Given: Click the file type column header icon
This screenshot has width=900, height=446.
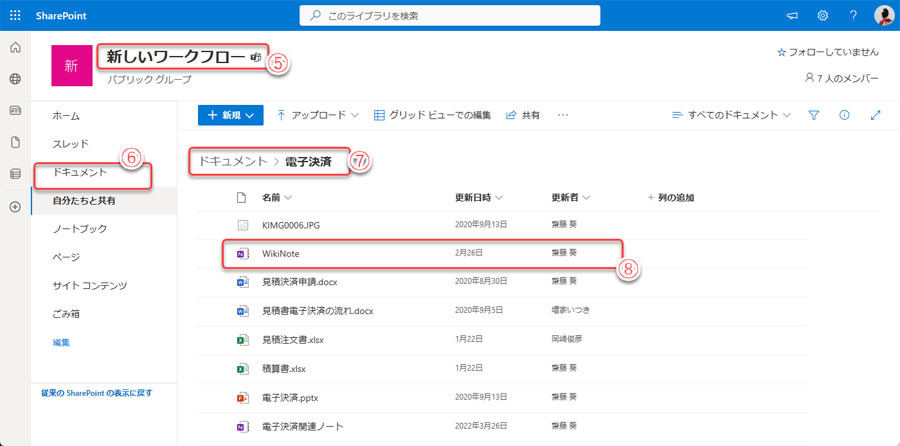Looking at the screenshot, I should tap(242, 197).
